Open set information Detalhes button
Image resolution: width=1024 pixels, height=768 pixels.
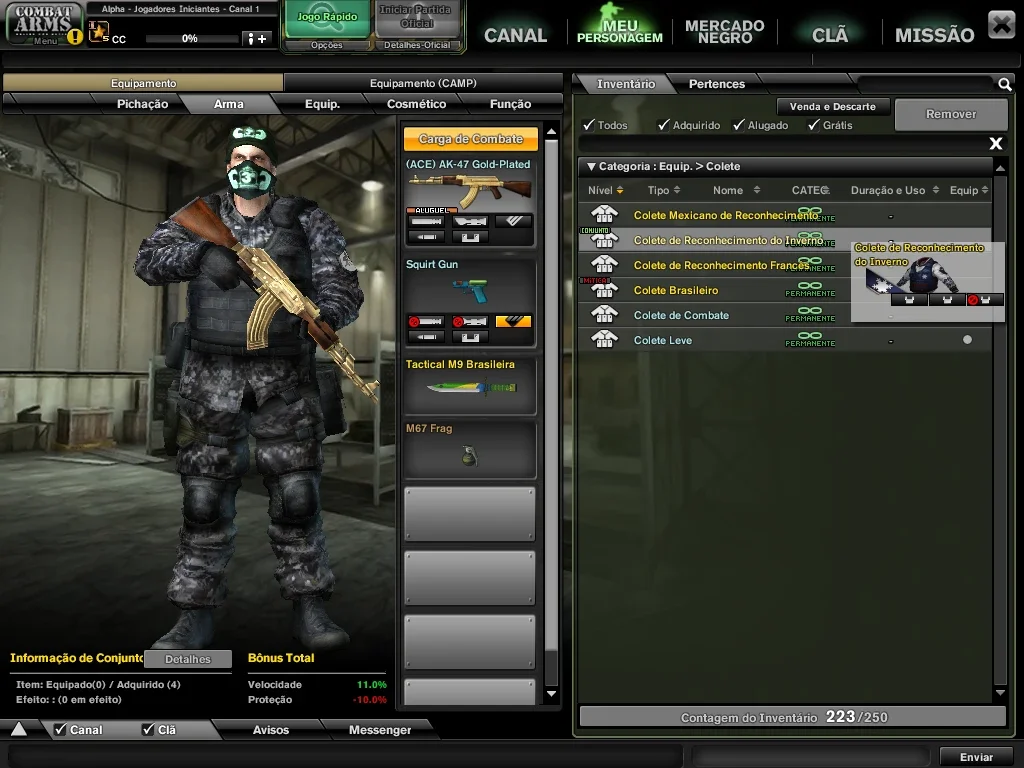pos(188,659)
